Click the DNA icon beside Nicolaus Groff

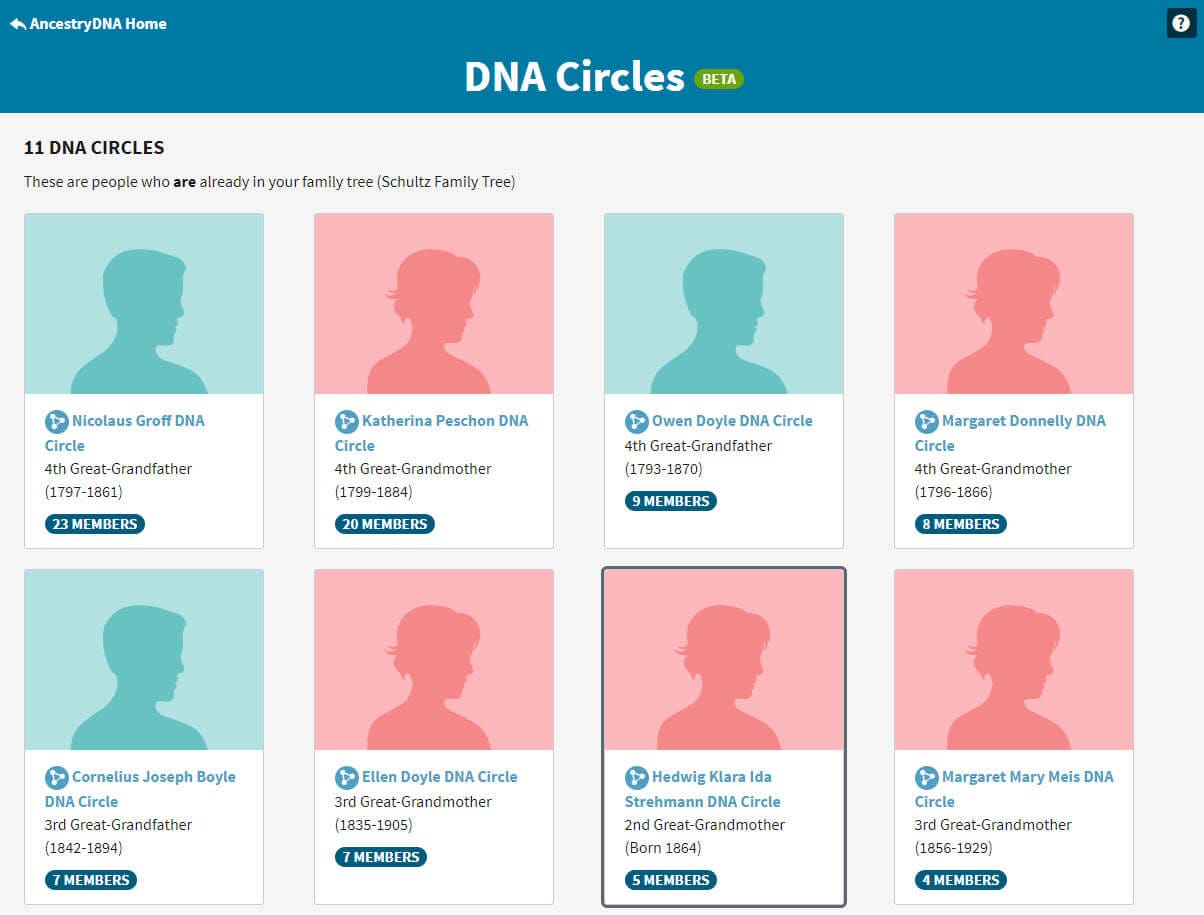point(55,421)
